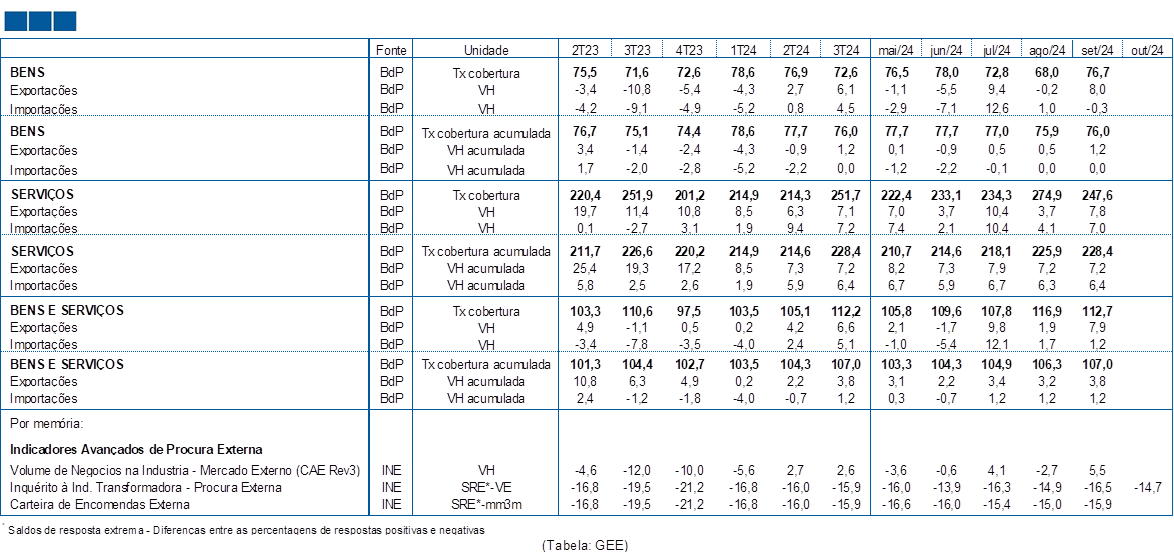Viewport: 1174px width, 554px height.
Task: Select the value 25,4
Action: pos(586,269)
